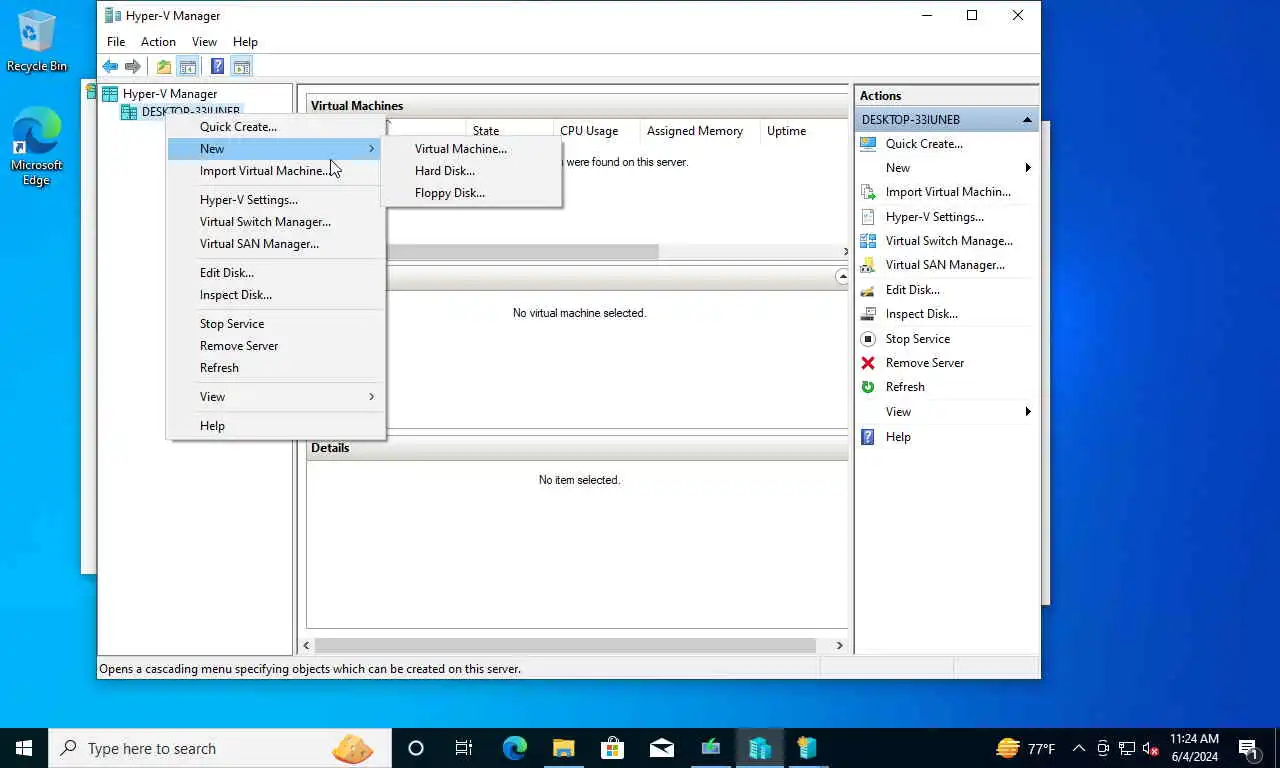Click the Virtual SAN Manager icon in Actions
This screenshot has width=1280, height=768.
point(868,265)
